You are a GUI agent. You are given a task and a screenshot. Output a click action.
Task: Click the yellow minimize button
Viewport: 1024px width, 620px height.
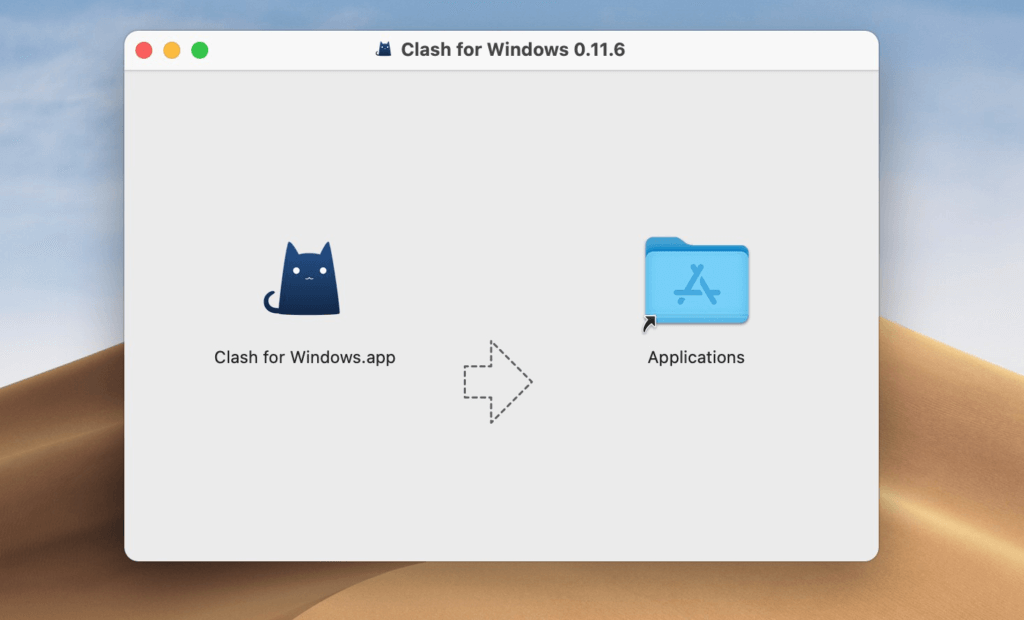[171, 48]
